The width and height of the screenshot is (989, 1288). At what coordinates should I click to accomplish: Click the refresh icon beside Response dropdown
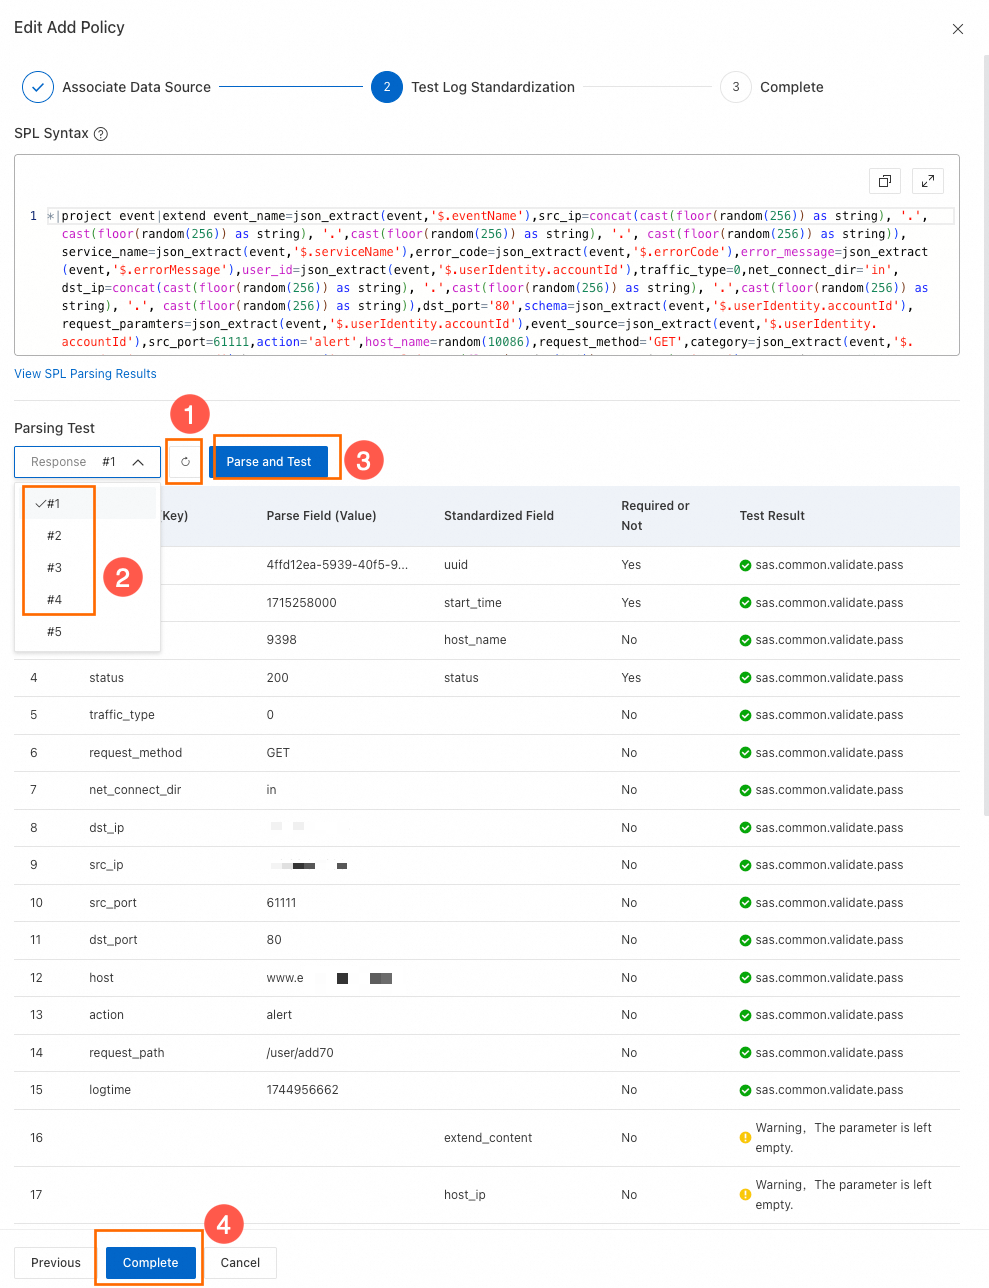click(185, 462)
